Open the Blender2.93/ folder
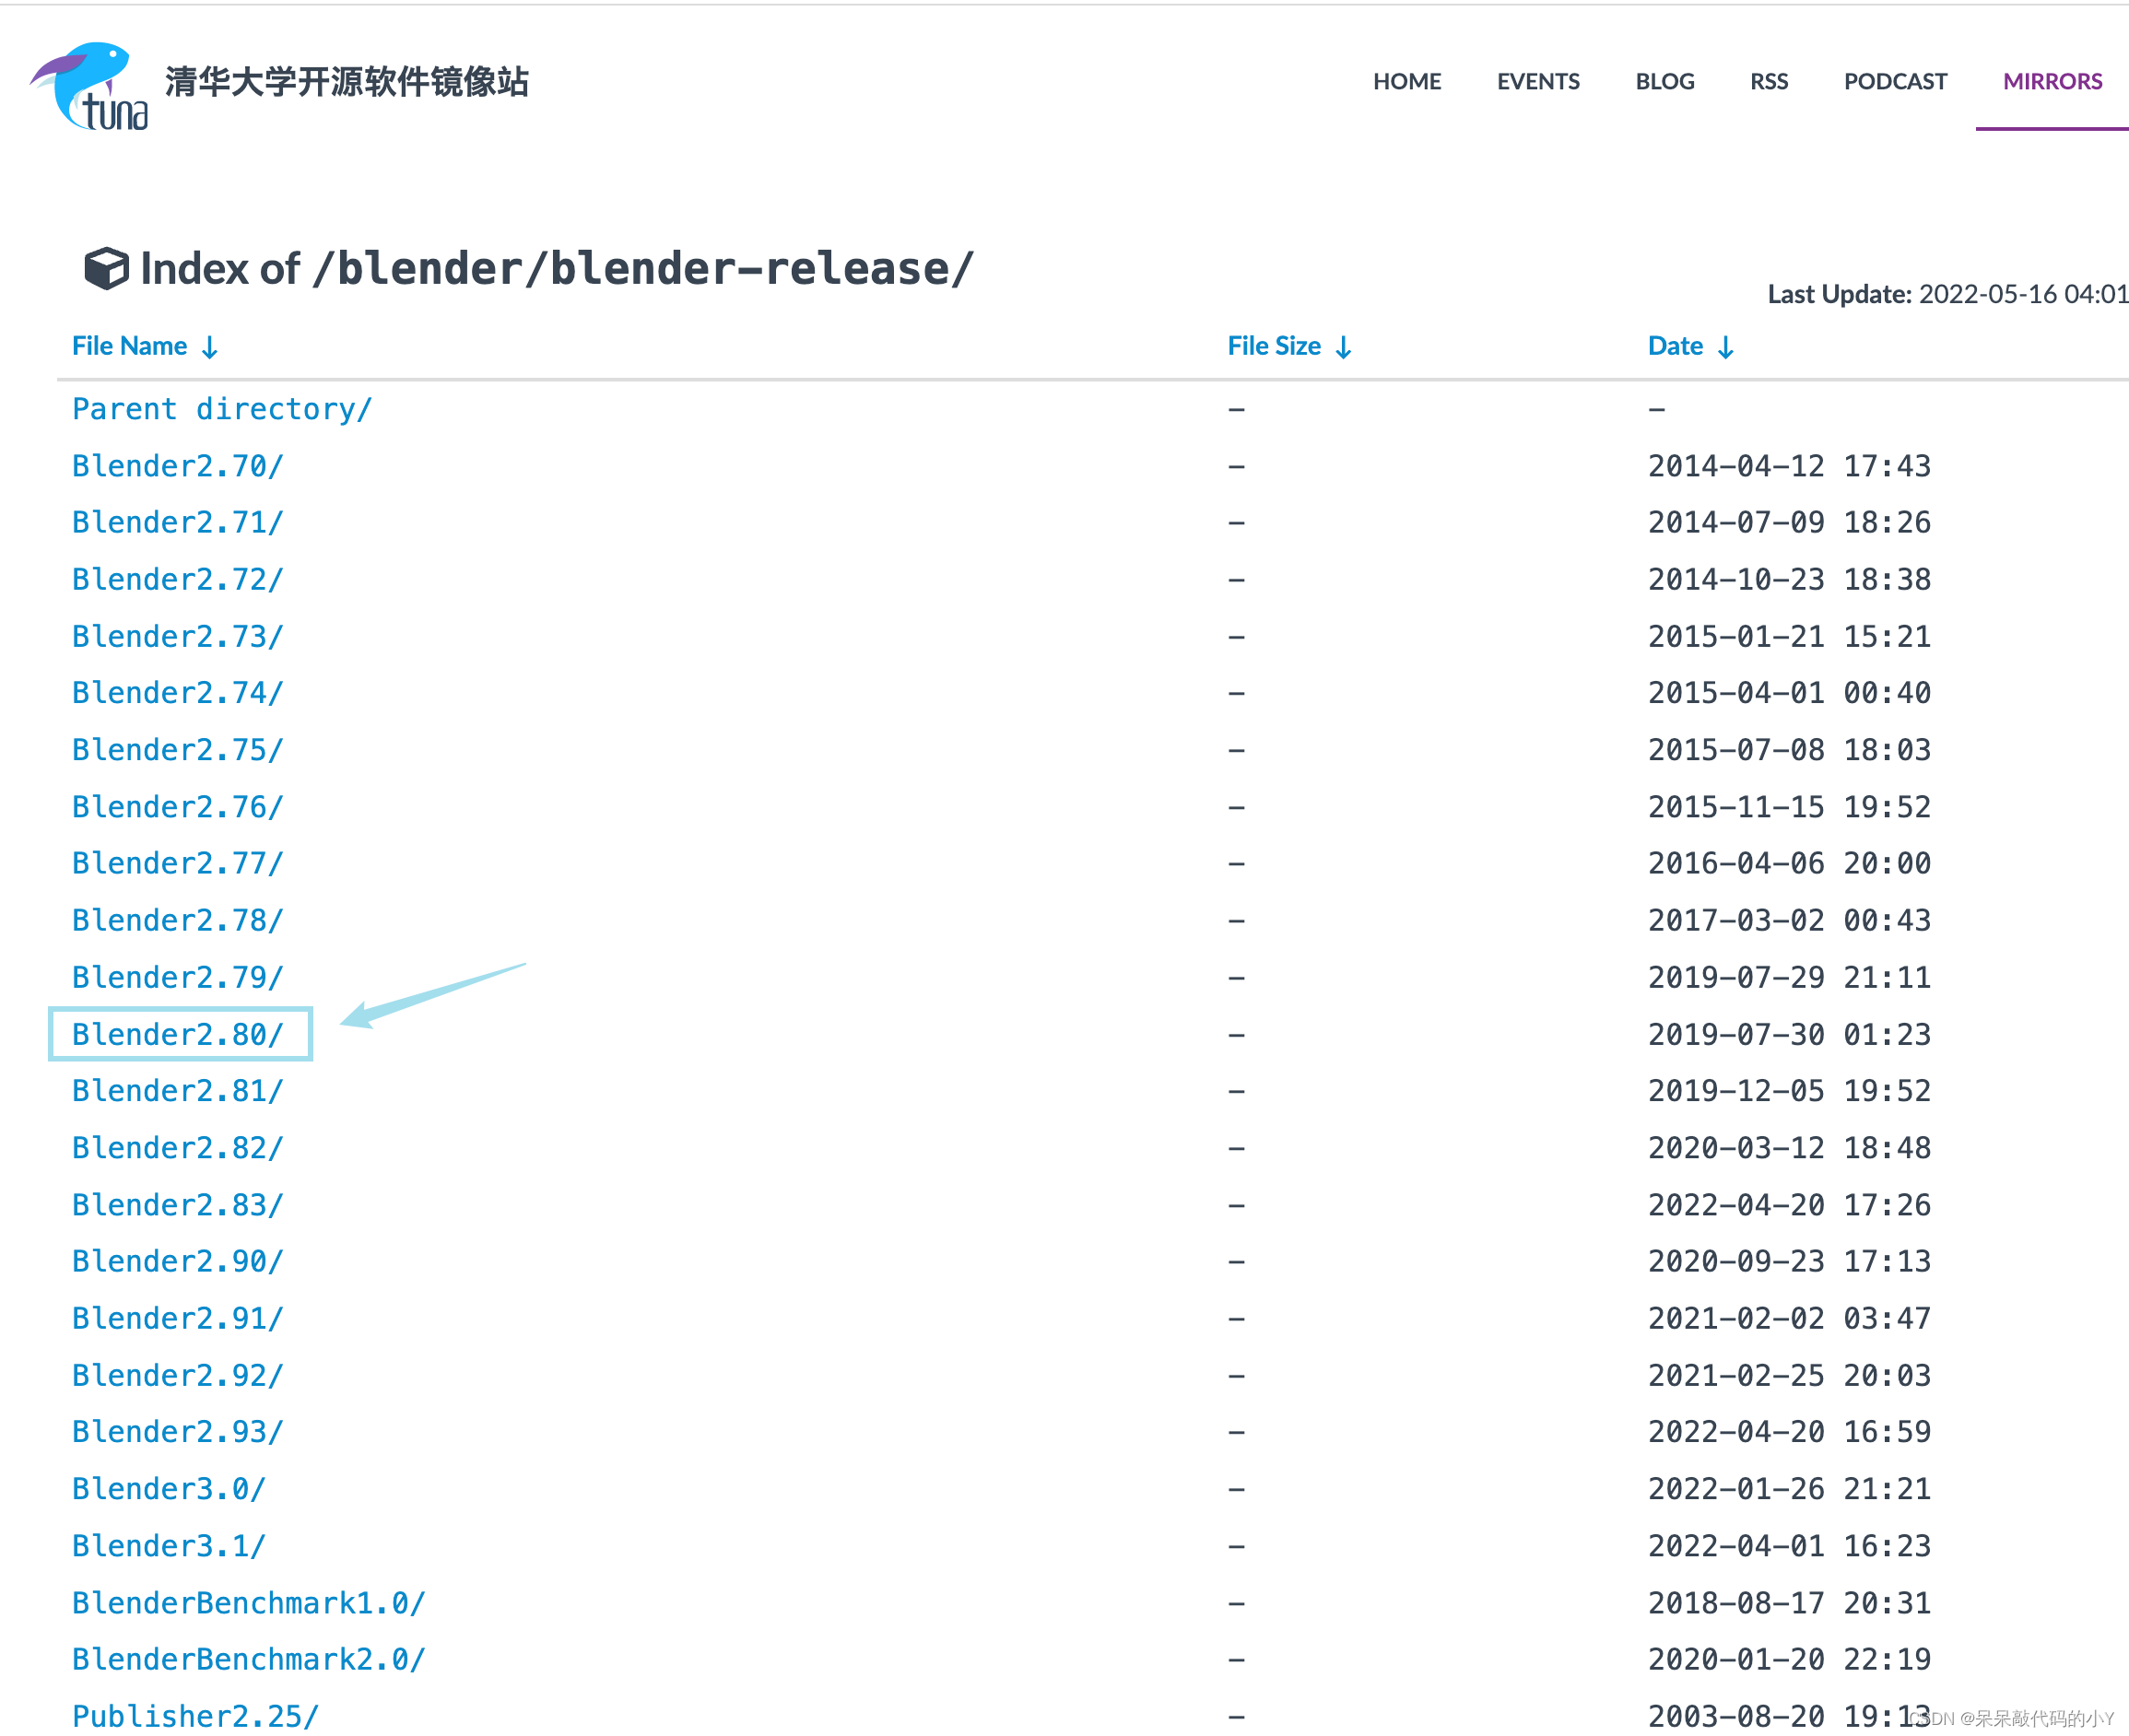 click(x=178, y=1431)
